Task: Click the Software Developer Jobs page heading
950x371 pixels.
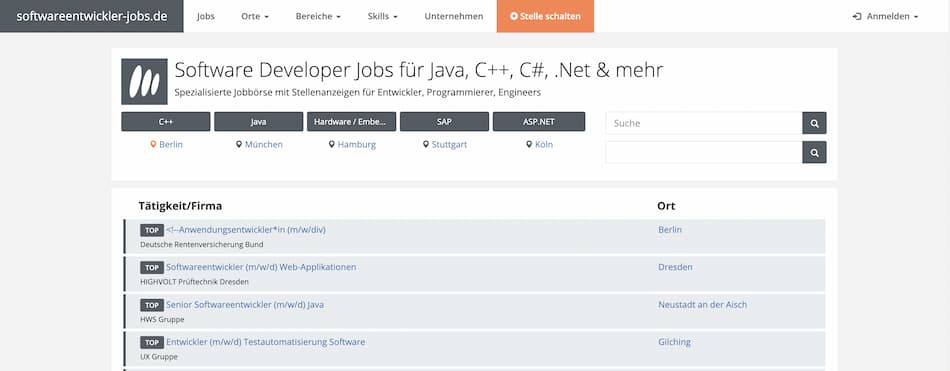Action: tap(419, 70)
